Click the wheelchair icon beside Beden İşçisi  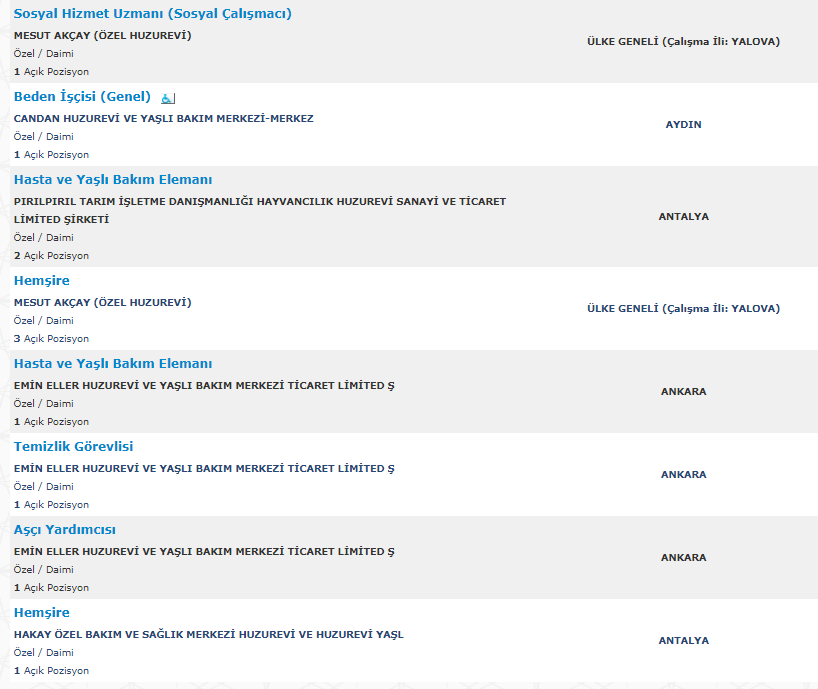[168, 98]
